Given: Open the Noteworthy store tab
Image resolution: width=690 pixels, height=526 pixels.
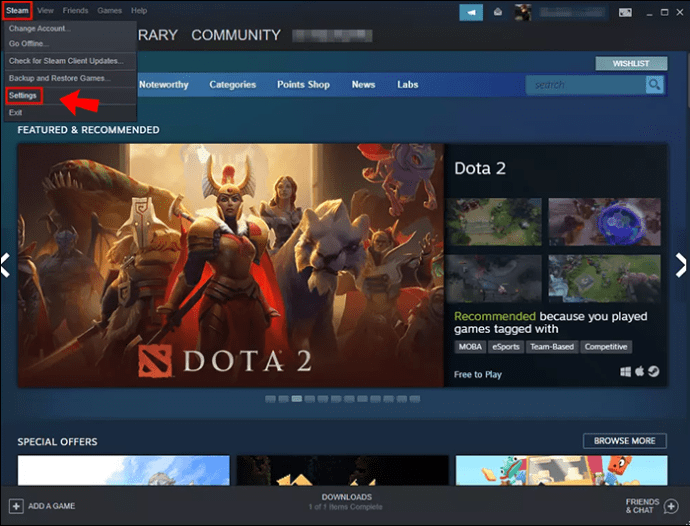Looking at the screenshot, I should coord(164,85).
